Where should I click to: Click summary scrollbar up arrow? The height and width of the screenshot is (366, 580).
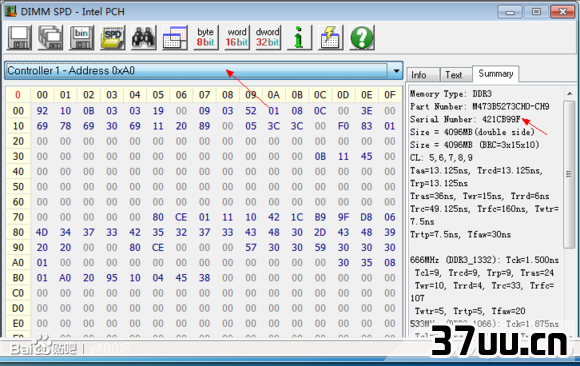coord(569,94)
